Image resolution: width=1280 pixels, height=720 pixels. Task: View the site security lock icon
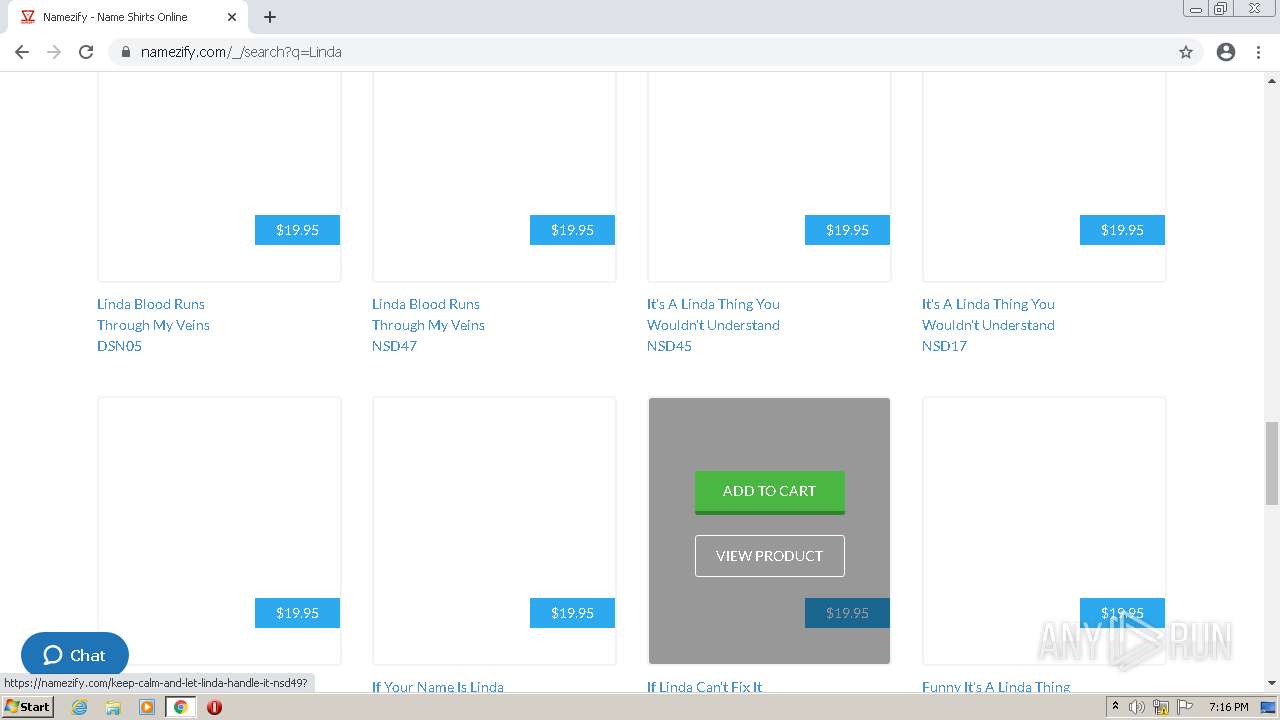click(126, 52)
